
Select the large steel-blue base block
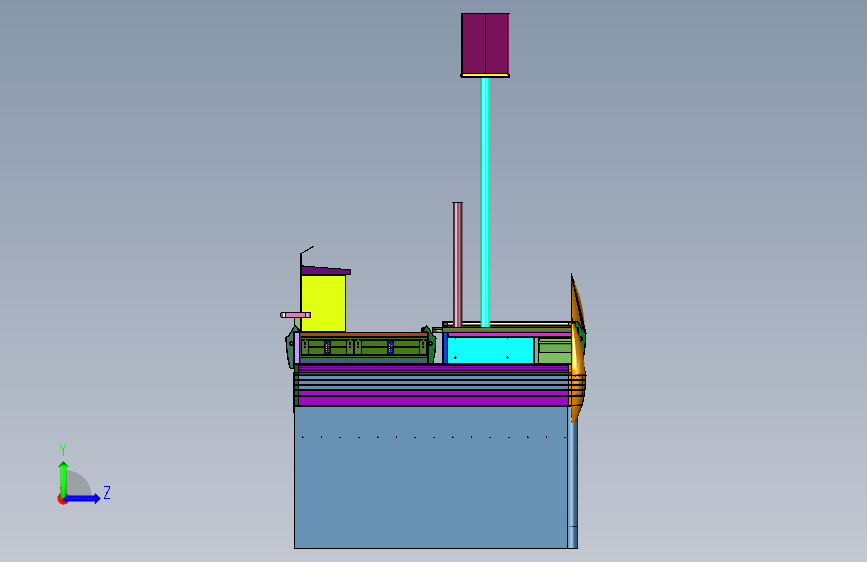[x=431, y=477]
